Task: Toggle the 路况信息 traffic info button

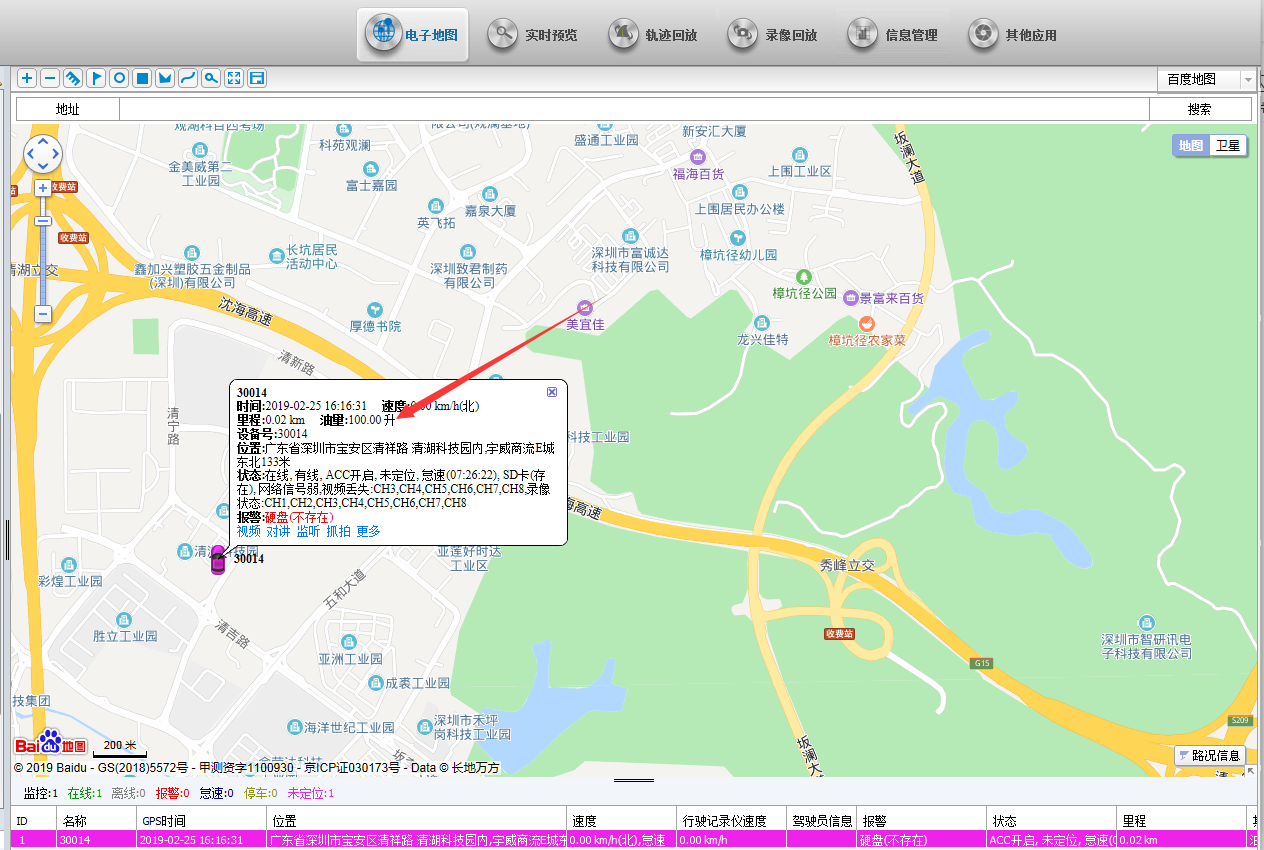Action: pos(1209,756)
